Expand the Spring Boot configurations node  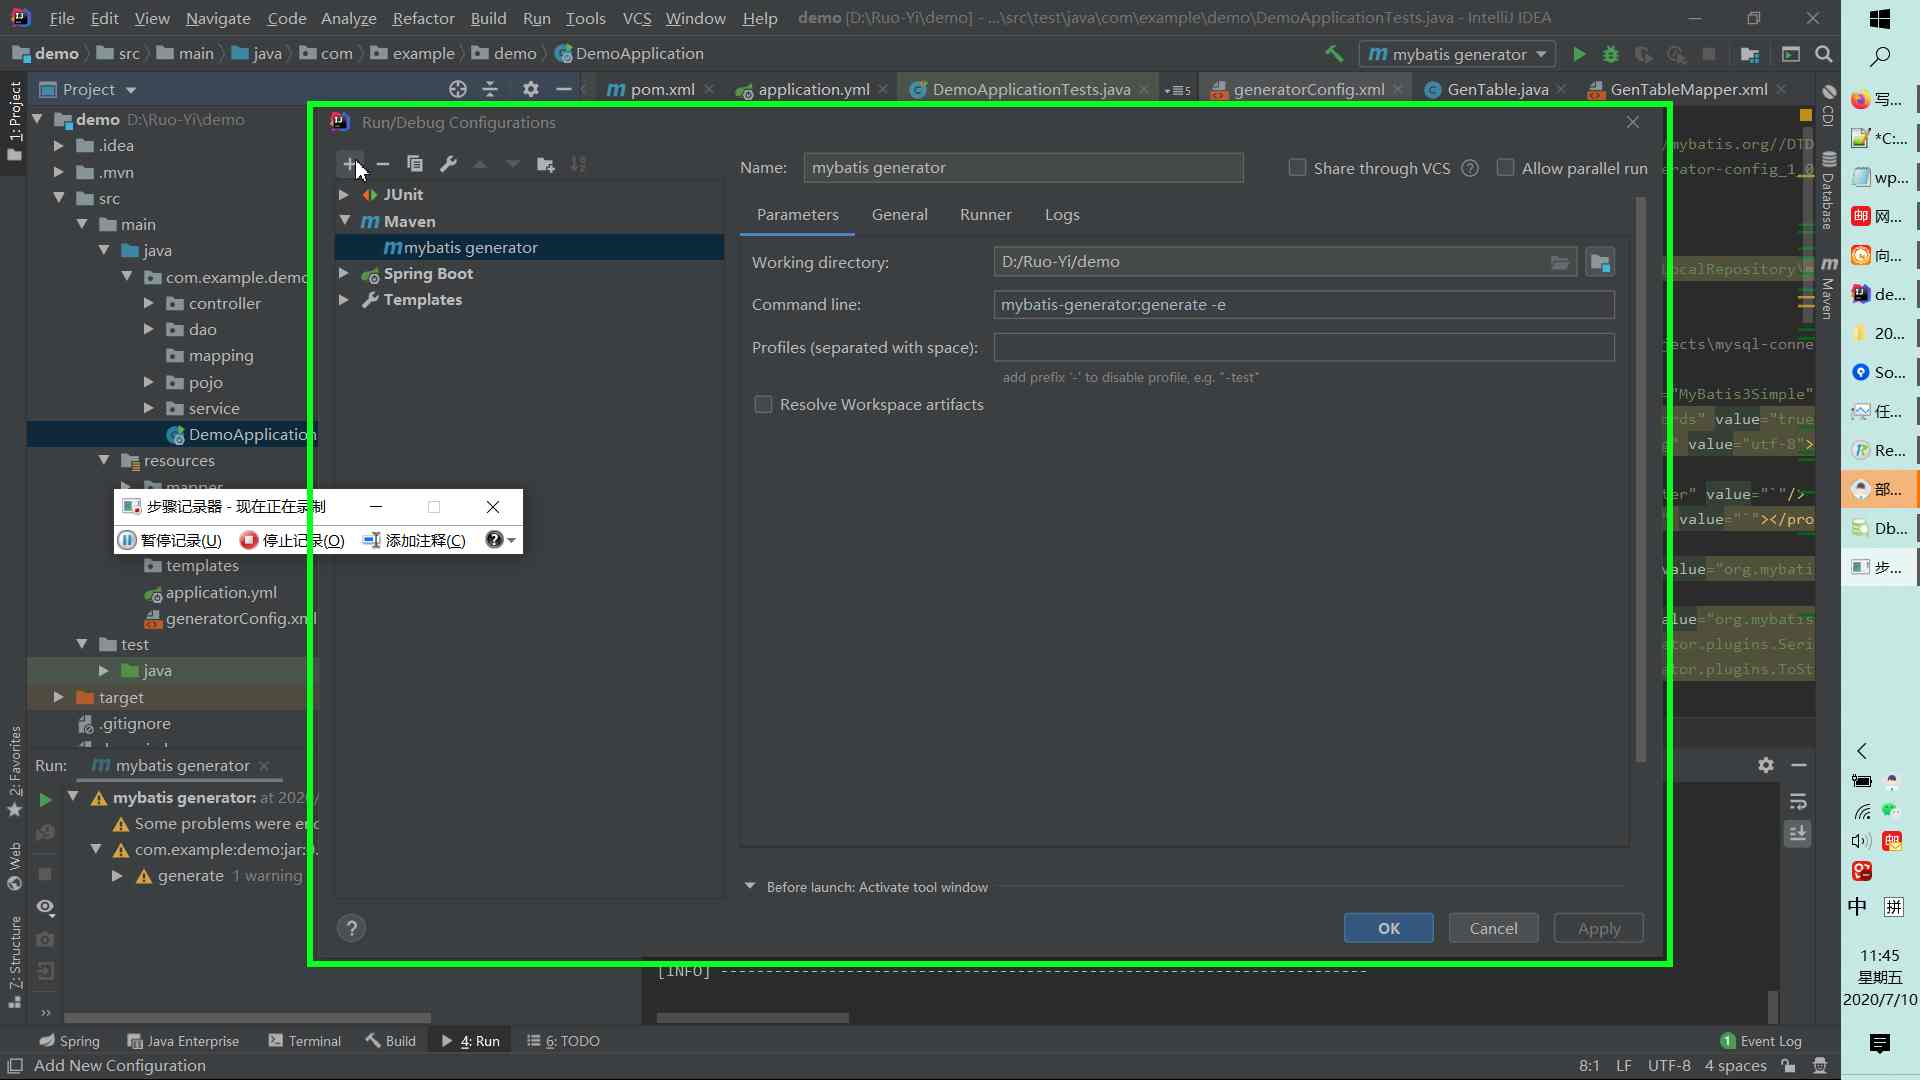click(x=344, y=273)
